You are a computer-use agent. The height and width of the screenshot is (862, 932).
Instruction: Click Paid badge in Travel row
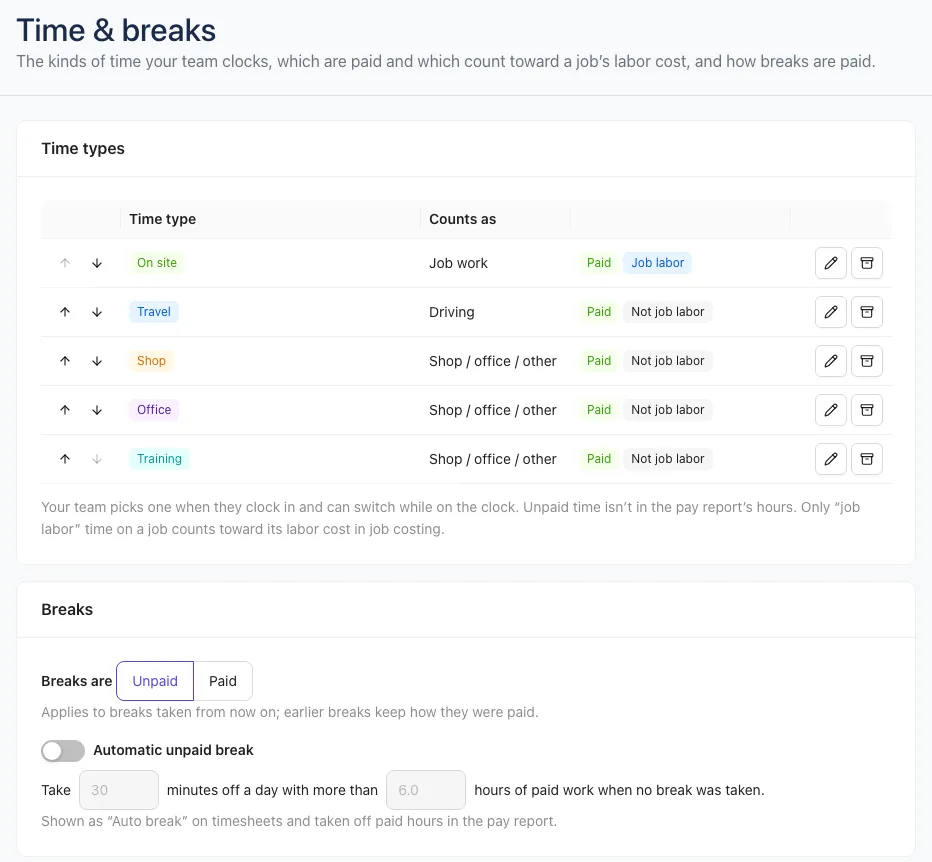coord(599,312)
